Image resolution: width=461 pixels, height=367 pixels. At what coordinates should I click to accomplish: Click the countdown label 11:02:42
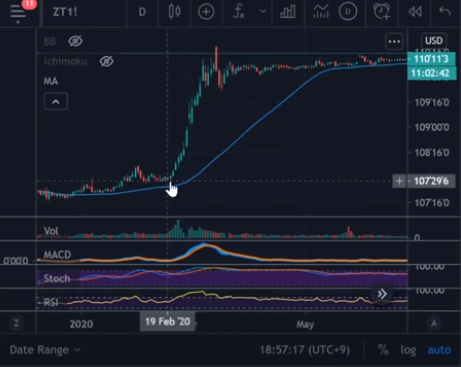coord(431,73)
